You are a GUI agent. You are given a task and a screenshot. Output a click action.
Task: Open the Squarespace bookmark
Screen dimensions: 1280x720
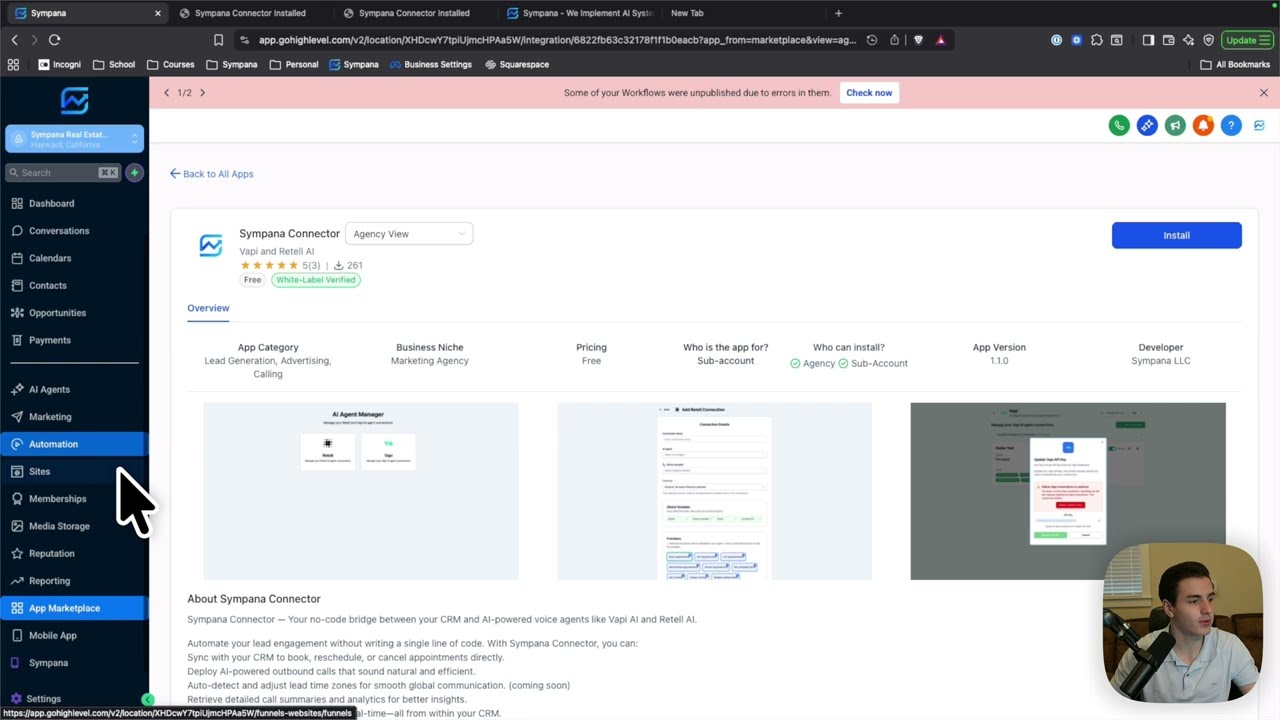[x=517, y=64]
